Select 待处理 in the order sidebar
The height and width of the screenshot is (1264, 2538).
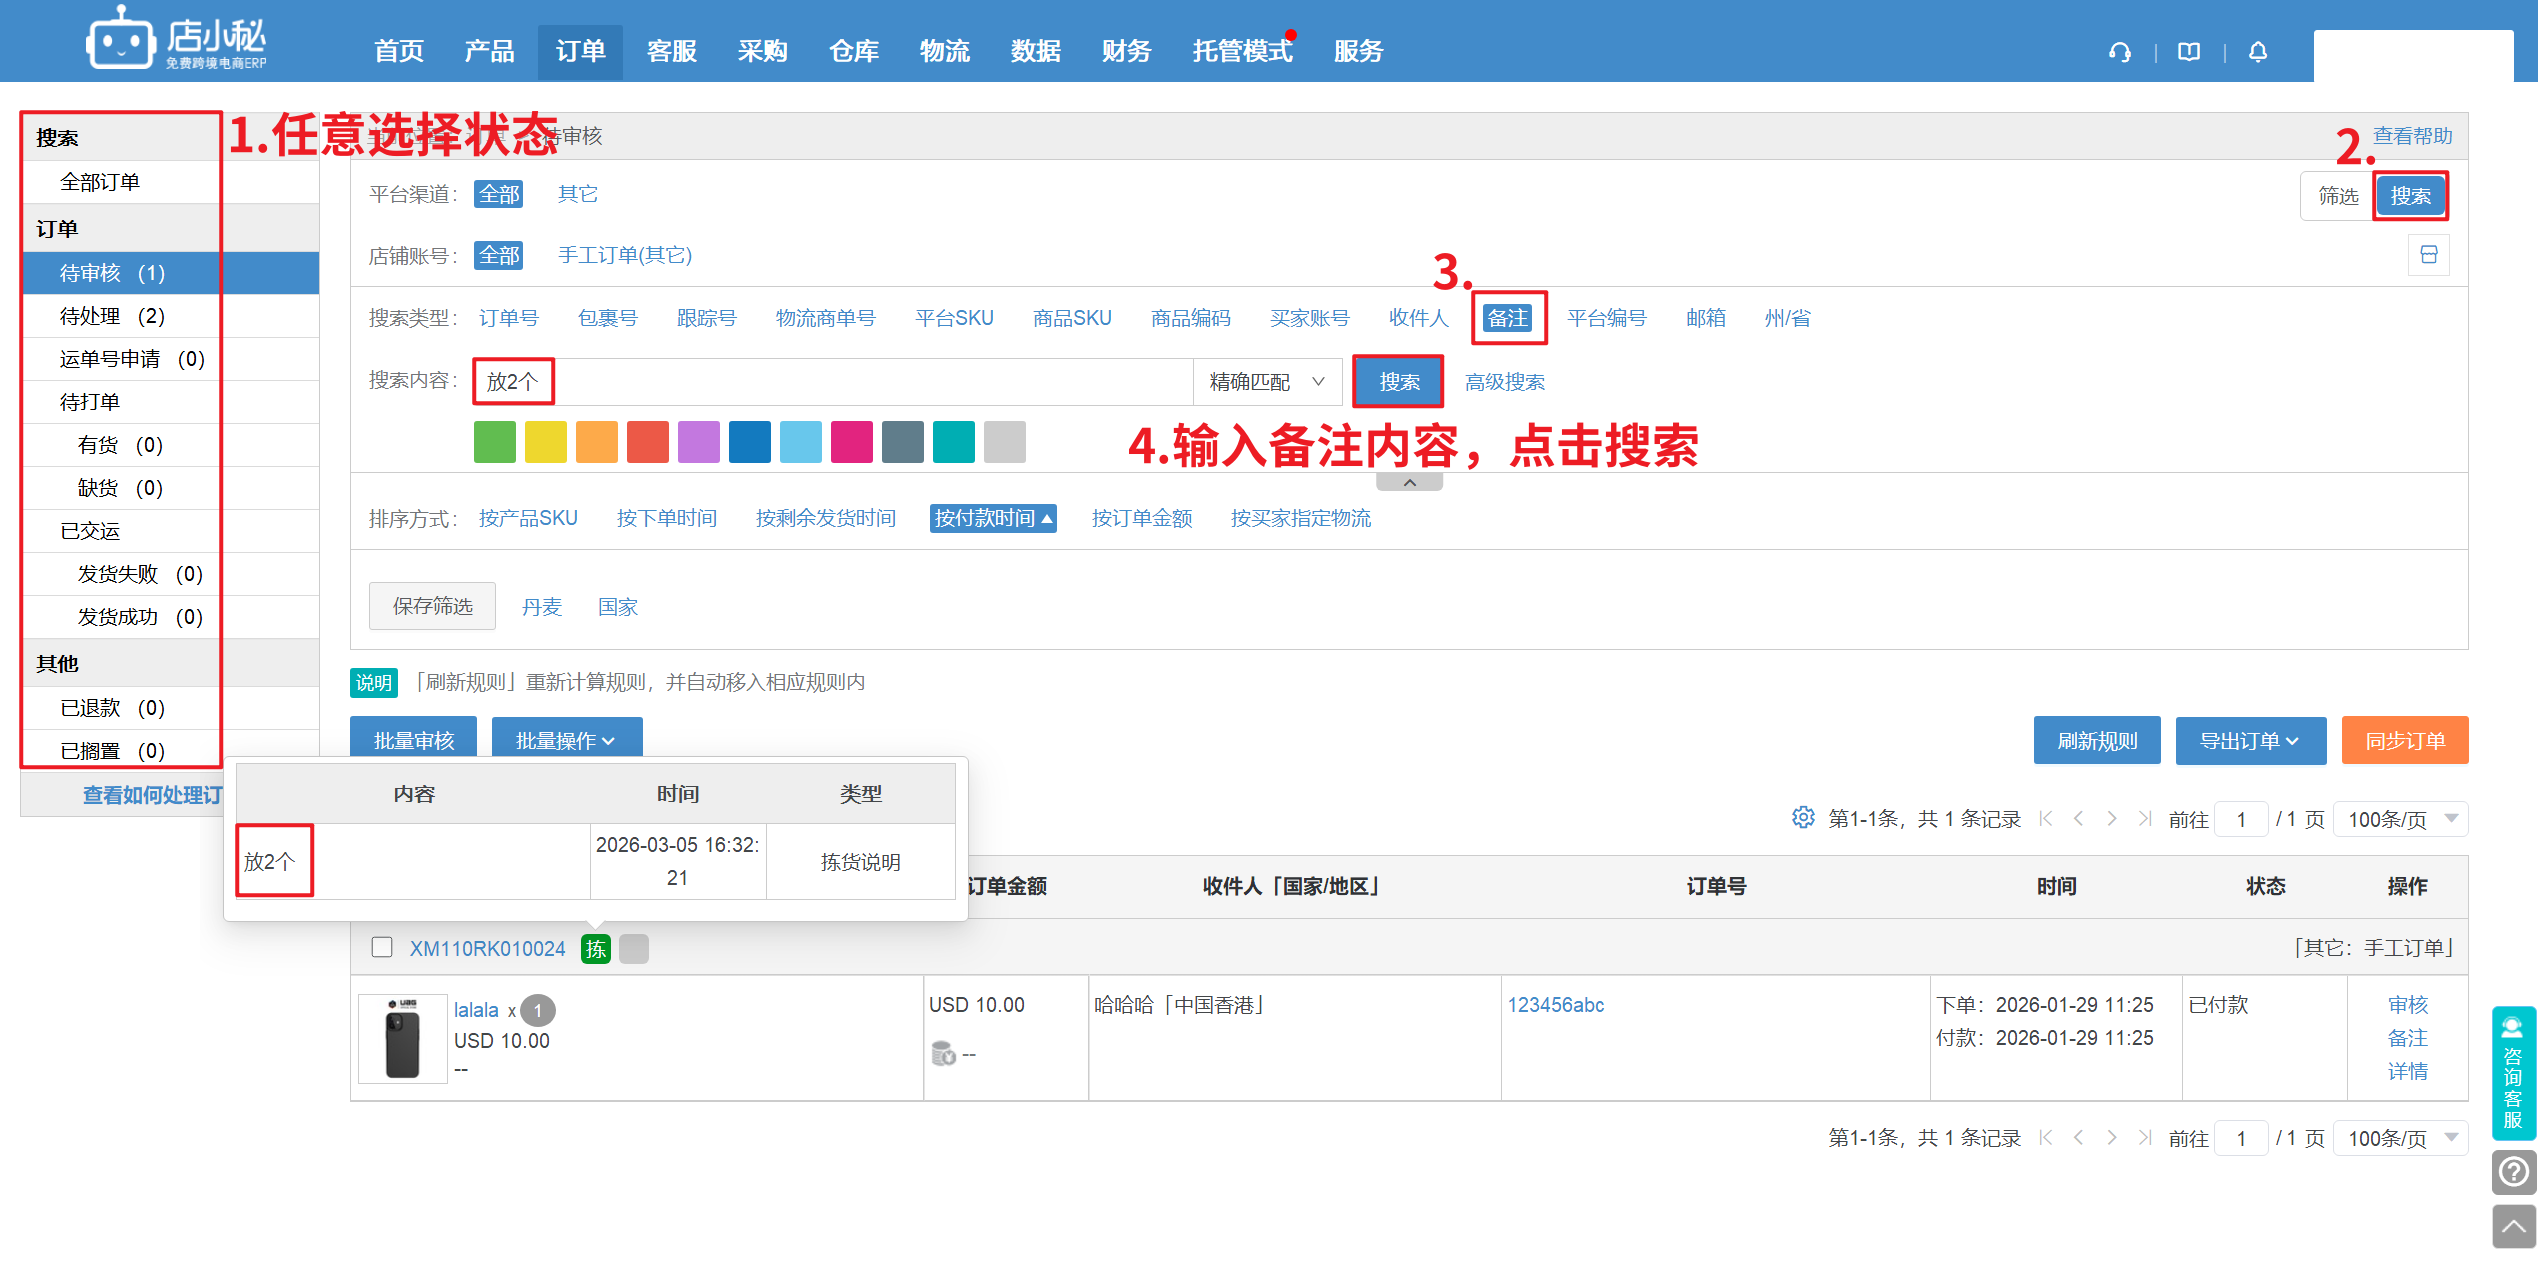(112, 316)
